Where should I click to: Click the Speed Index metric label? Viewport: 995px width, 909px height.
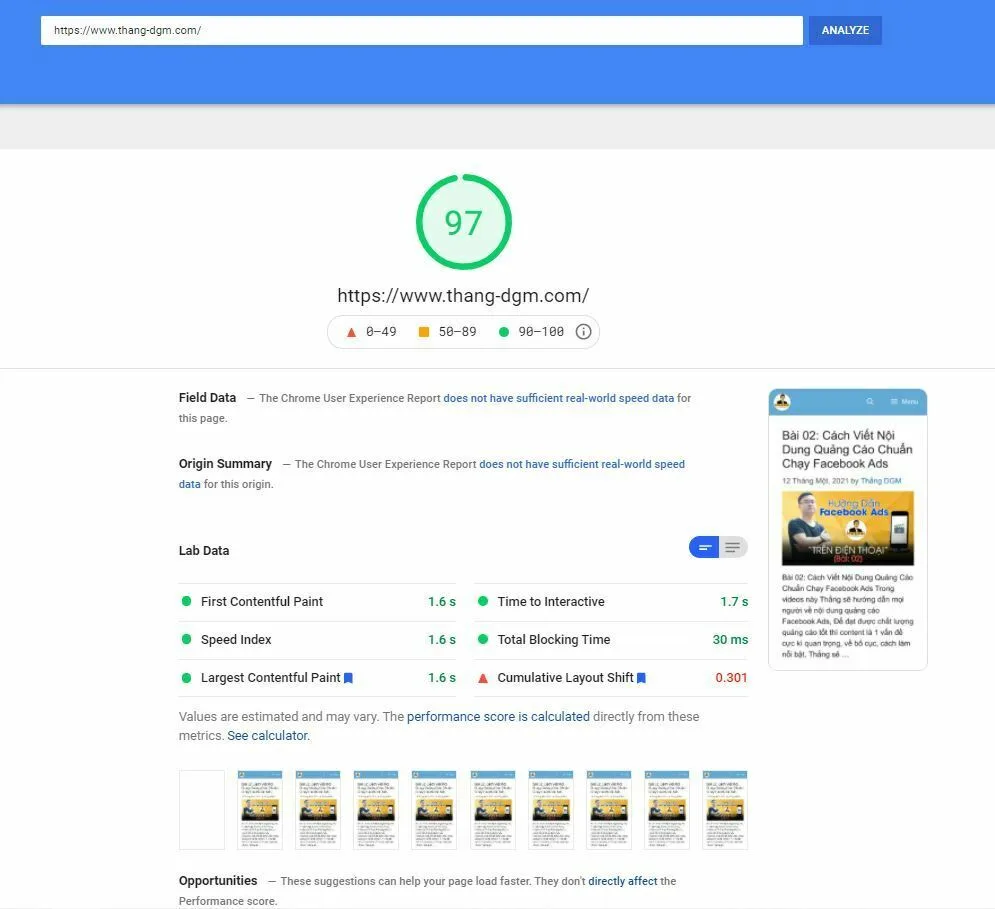click(x=236, y=640)
